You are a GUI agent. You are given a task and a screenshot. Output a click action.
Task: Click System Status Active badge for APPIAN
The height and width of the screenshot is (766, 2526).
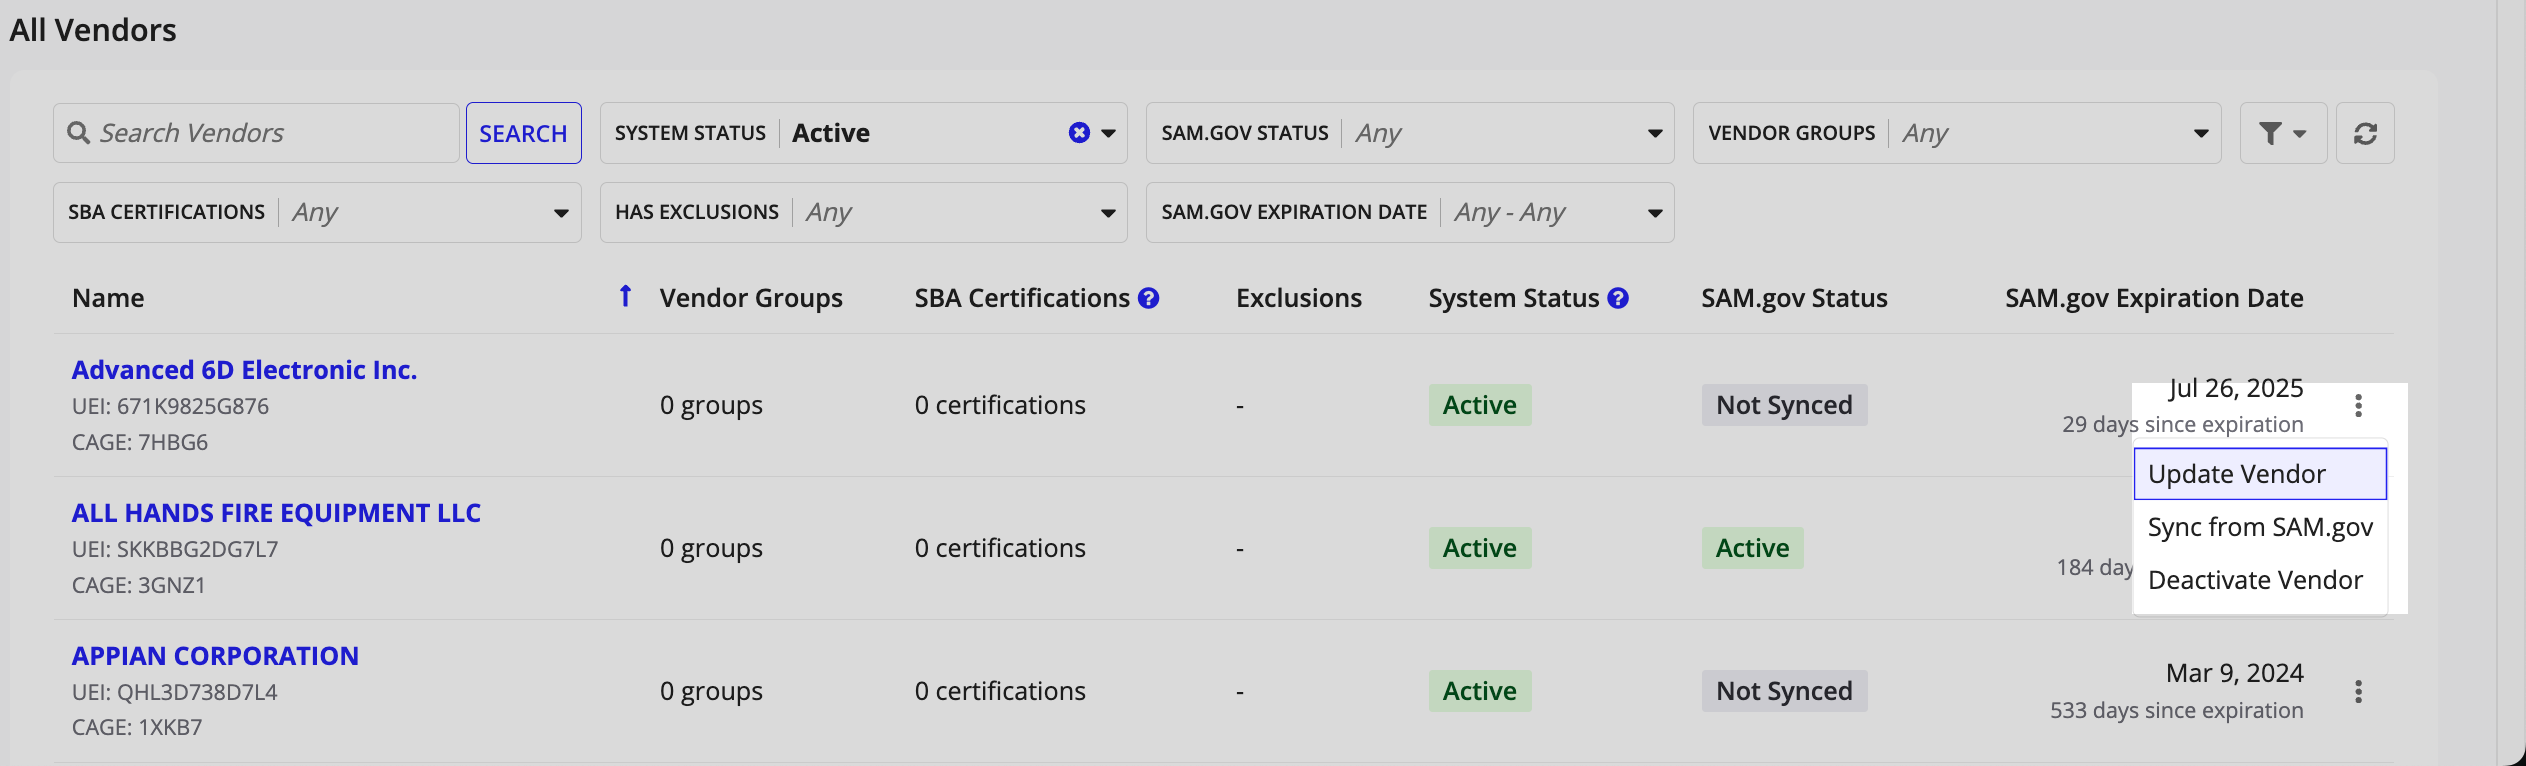[x=1479, y=691]
